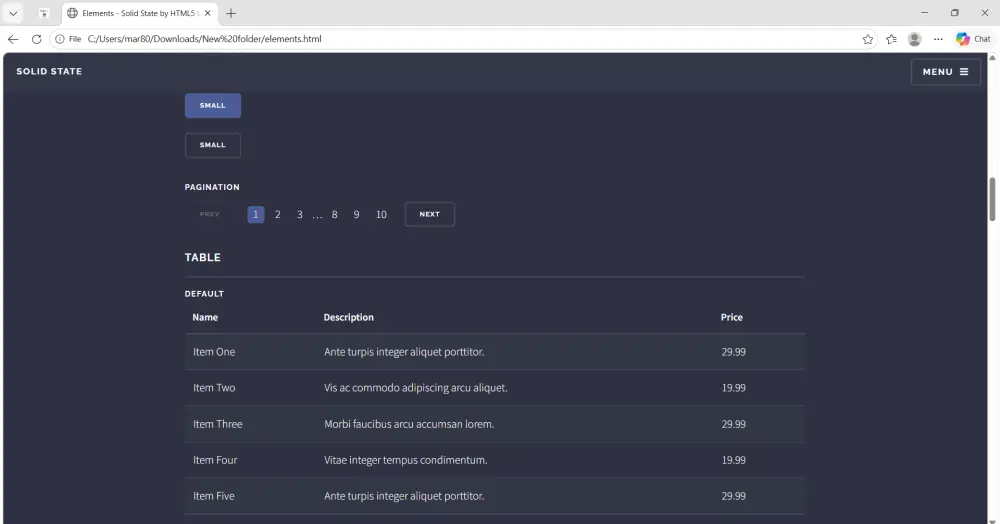Open the browser profile avatar

tap(915, 39)
